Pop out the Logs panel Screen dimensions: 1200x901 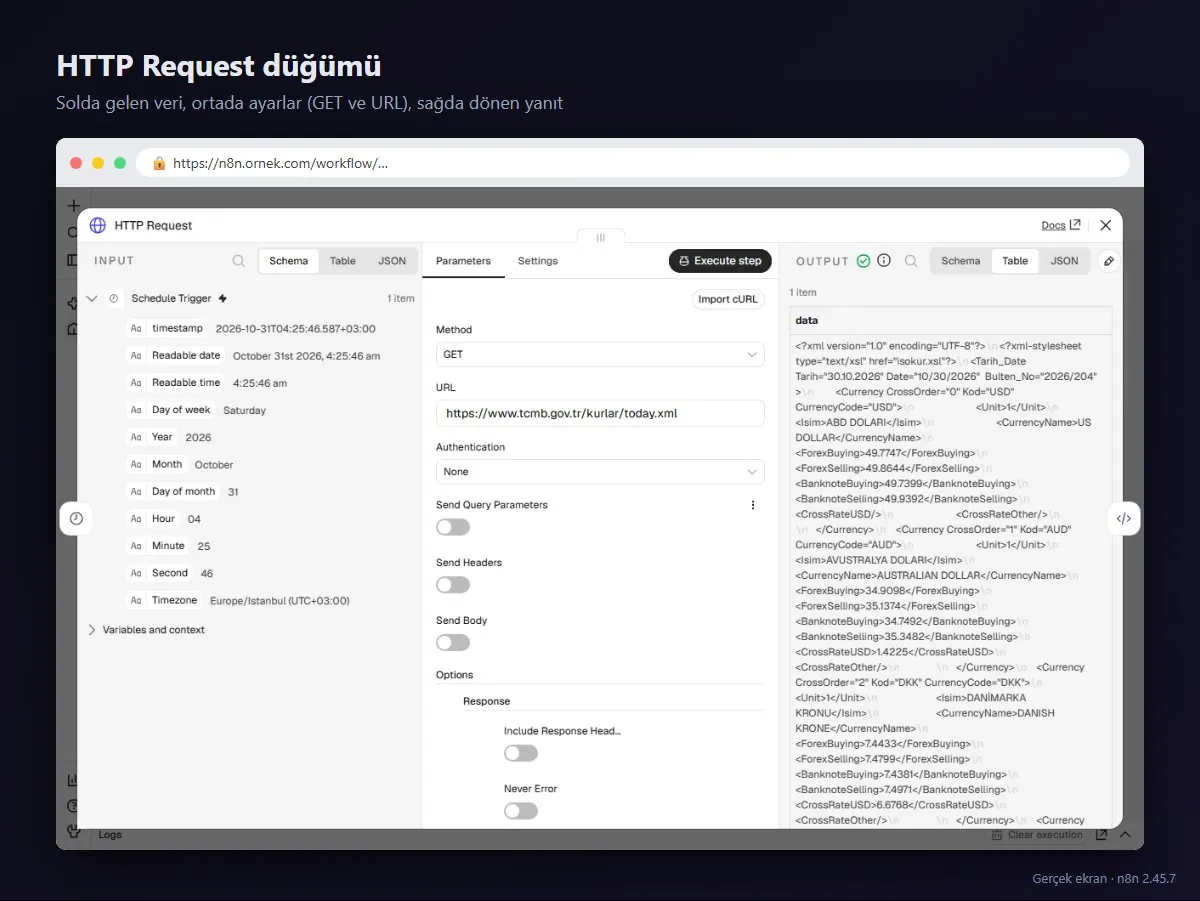tap(1101, 835)
